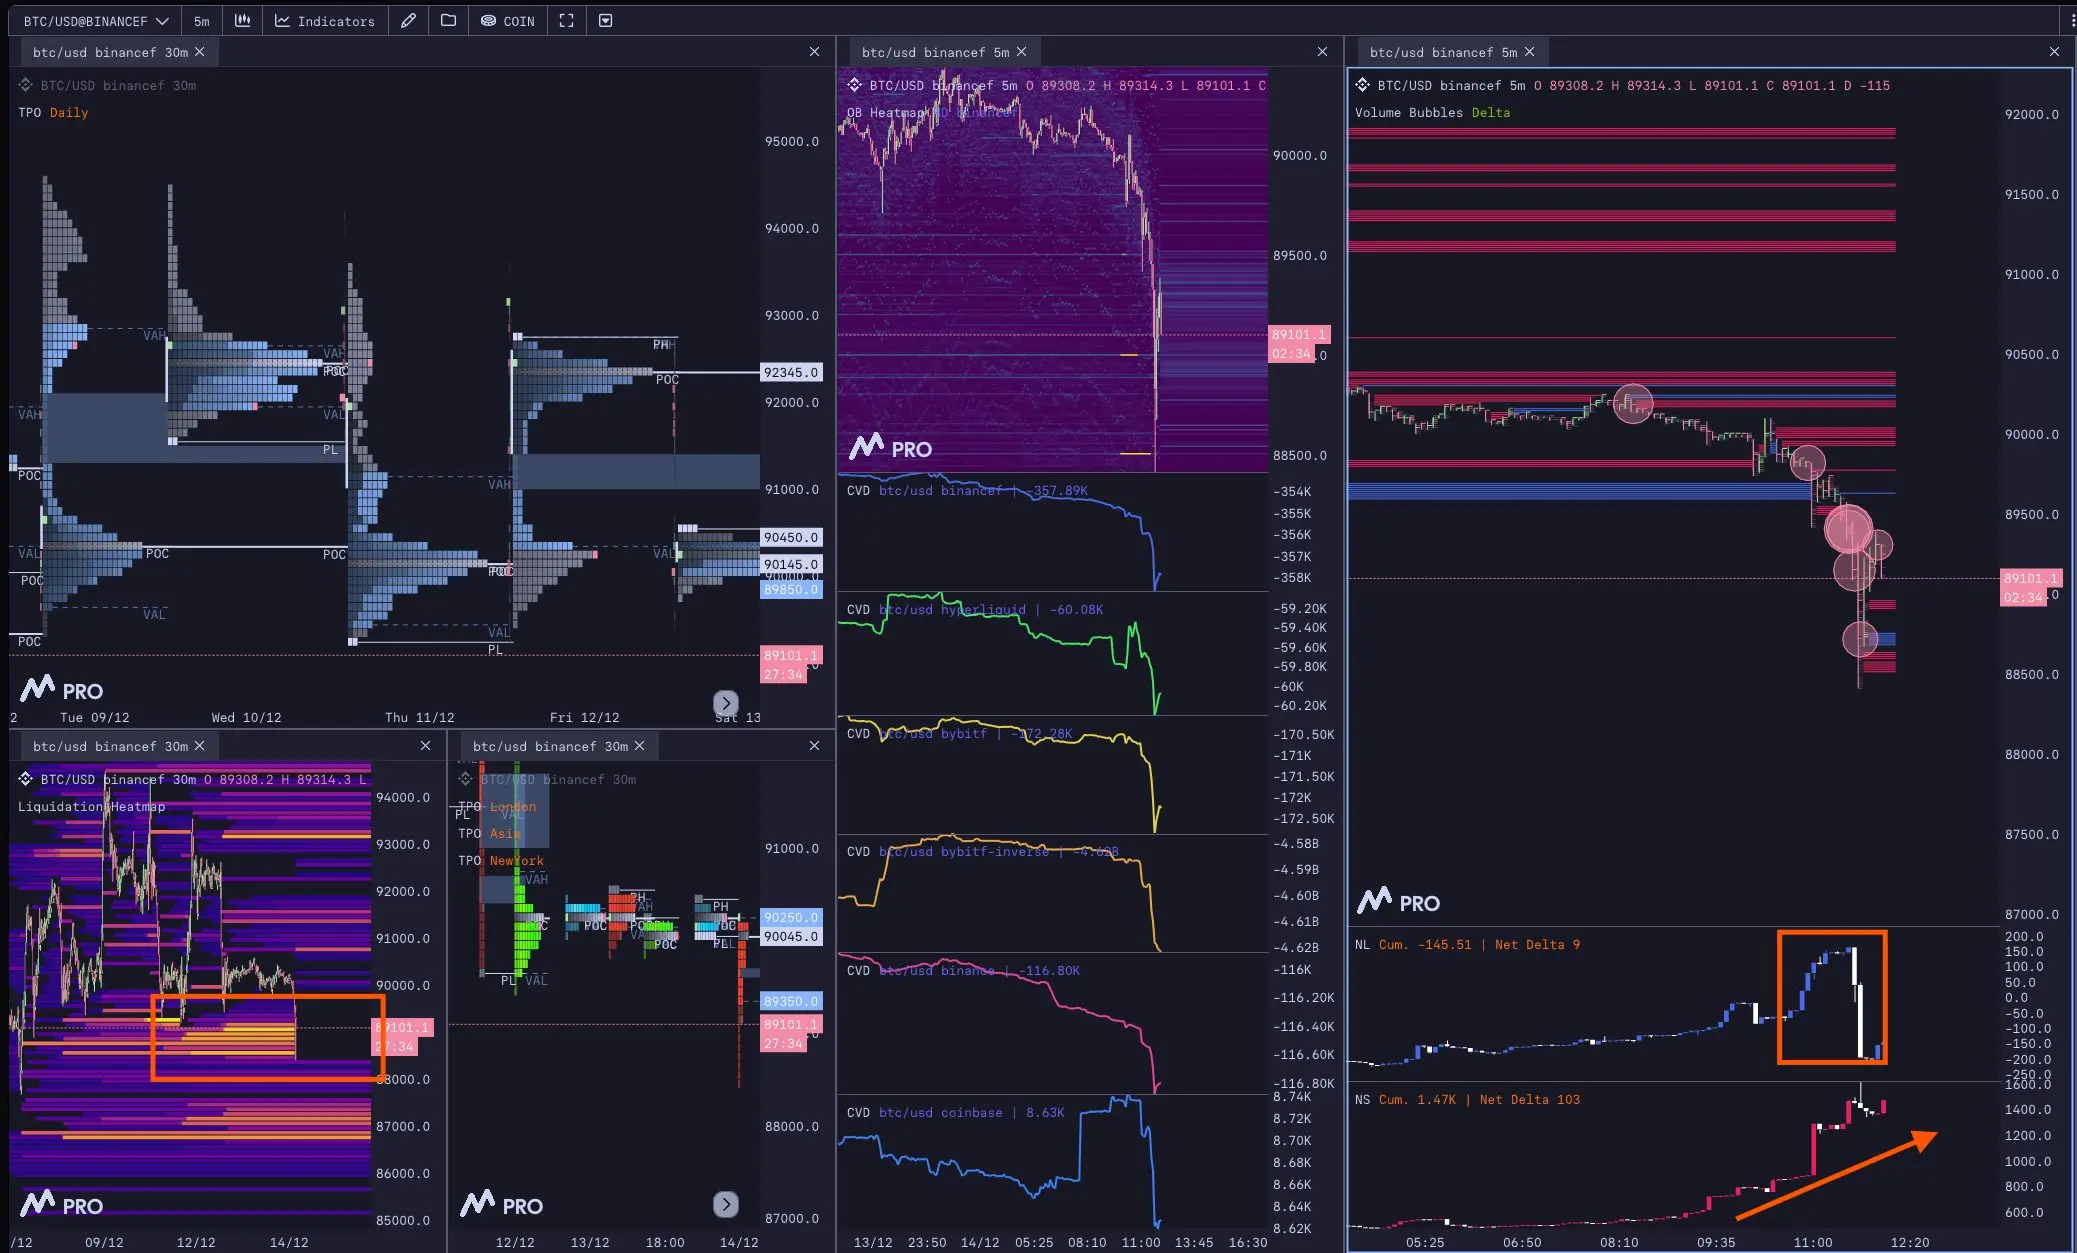Open the BTC/USD@BINANCEF symbol dropdown
The image size is (2077, 1253).
tap(95, 21)
